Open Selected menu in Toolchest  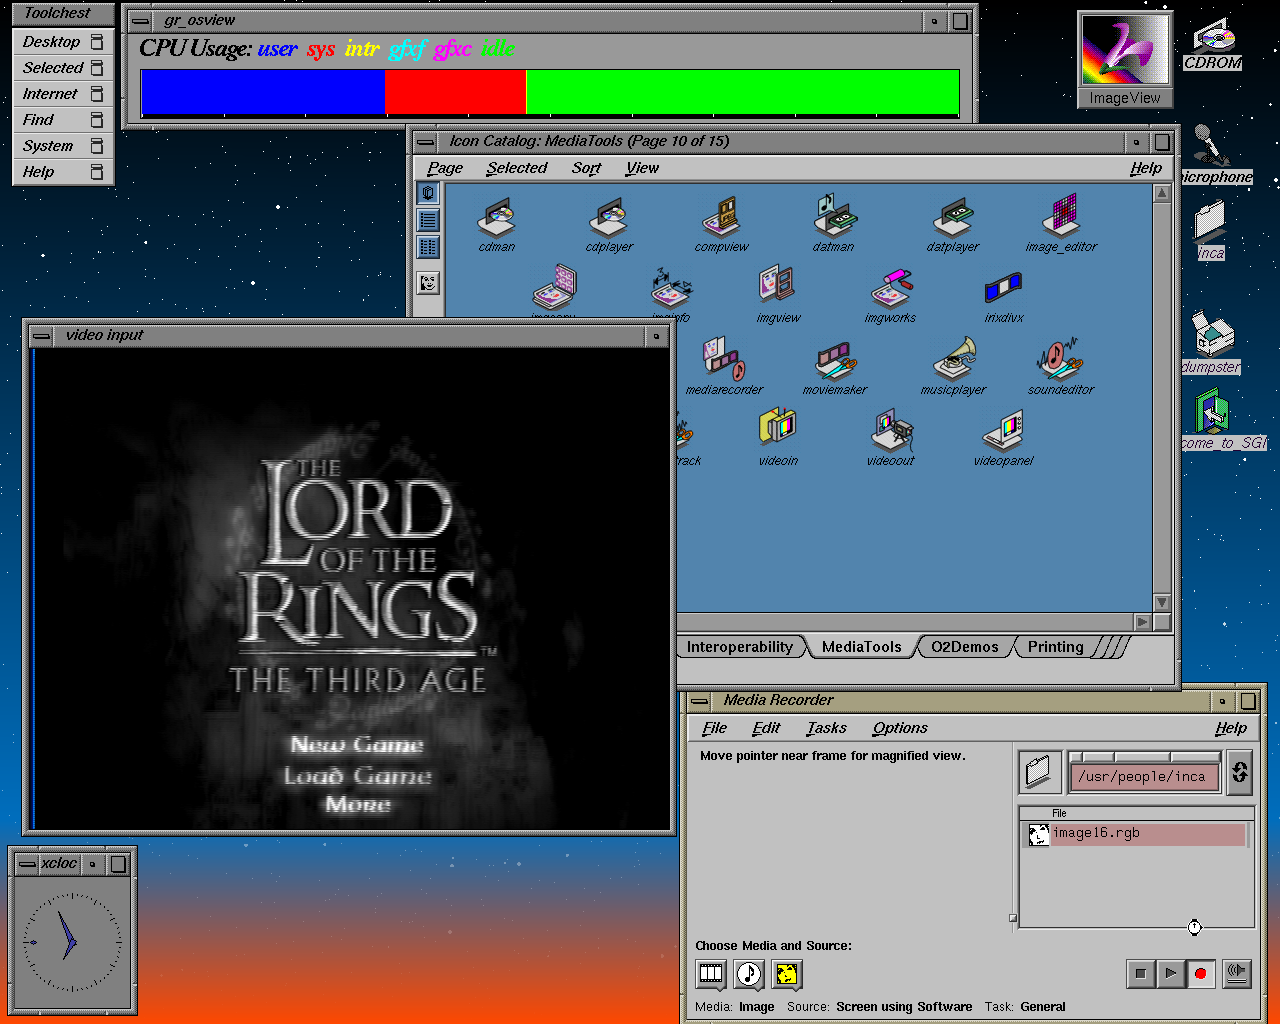(63, 68)
